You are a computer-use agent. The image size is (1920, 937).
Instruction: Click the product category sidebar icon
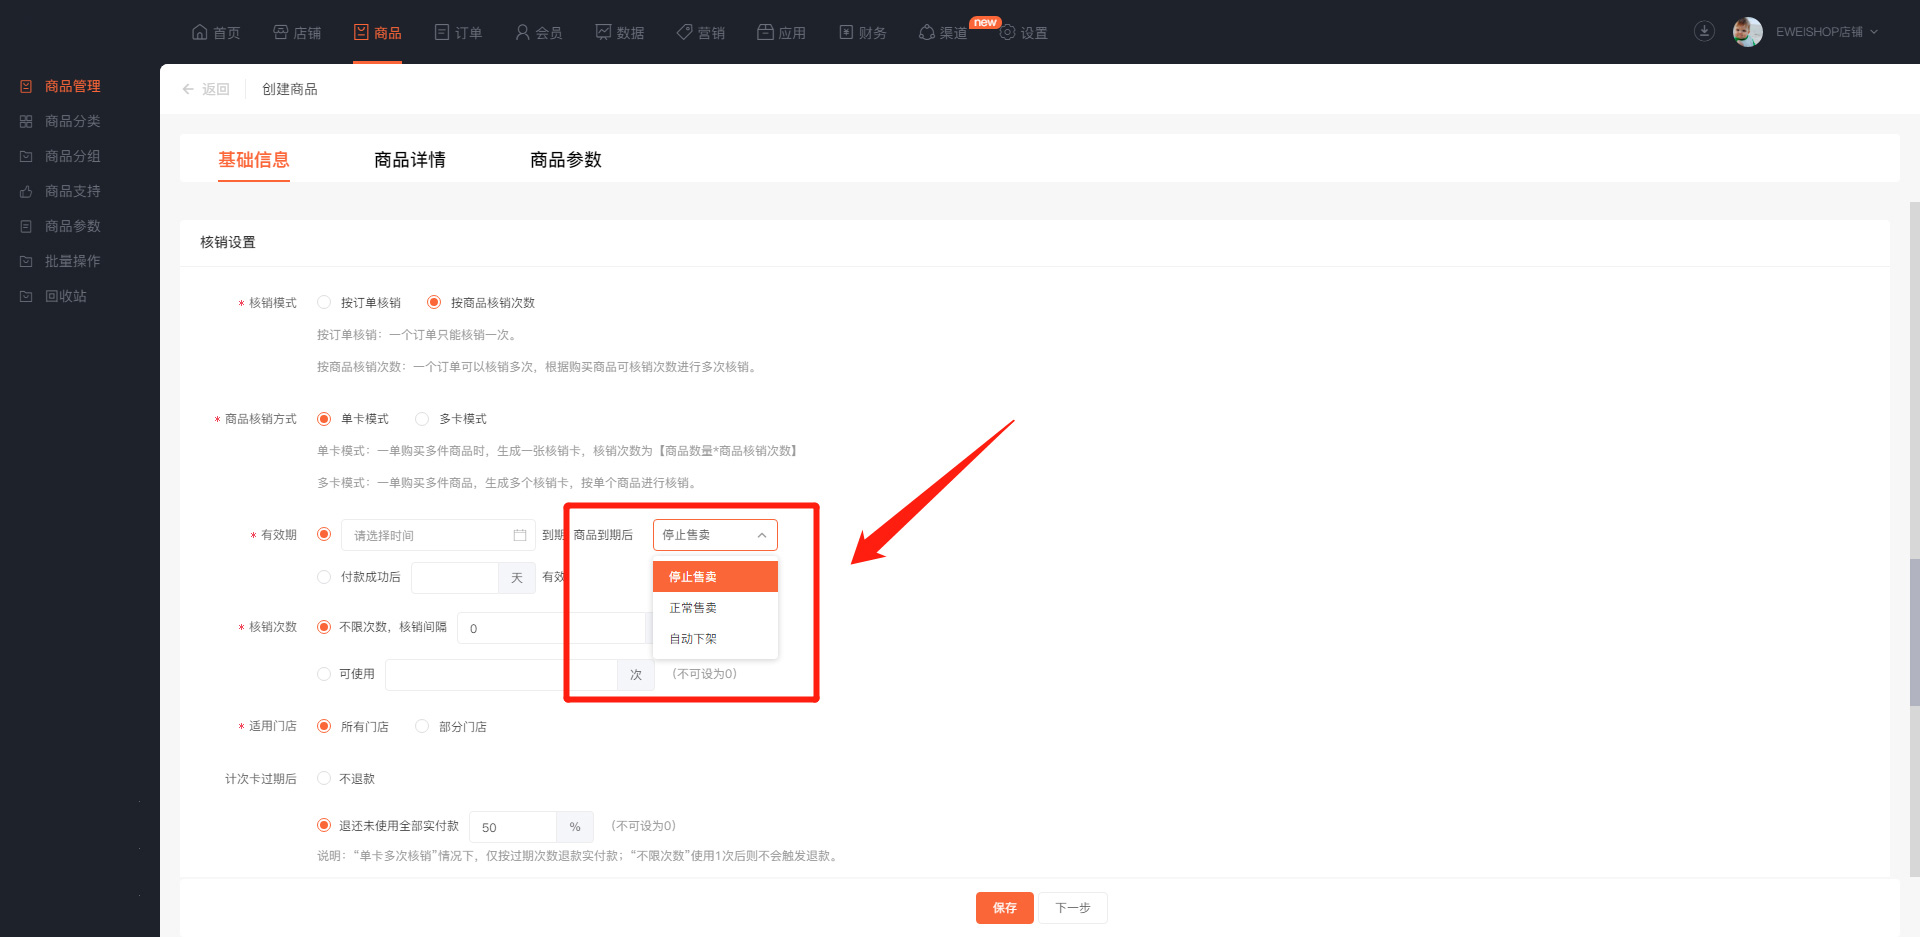[26, 122]
